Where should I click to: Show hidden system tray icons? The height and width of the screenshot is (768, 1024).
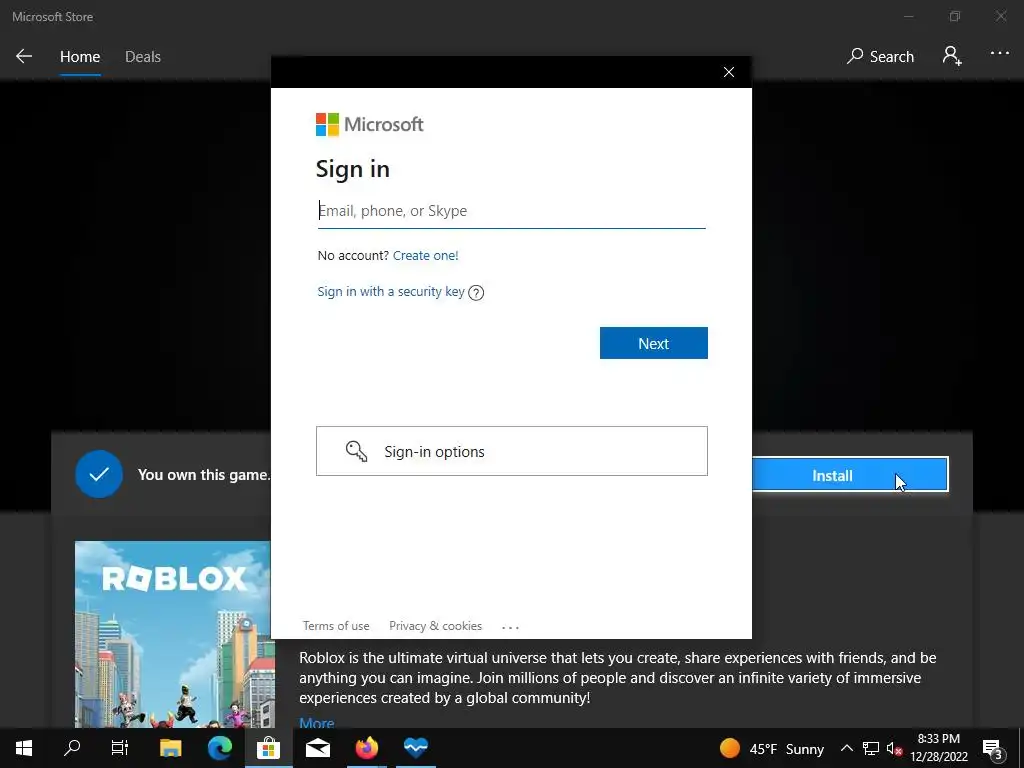point(846,748)
